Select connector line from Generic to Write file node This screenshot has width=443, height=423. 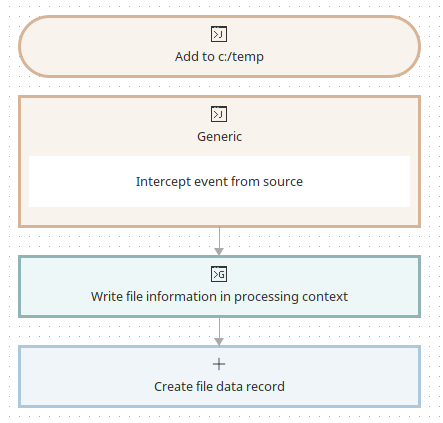click(219, 237)
